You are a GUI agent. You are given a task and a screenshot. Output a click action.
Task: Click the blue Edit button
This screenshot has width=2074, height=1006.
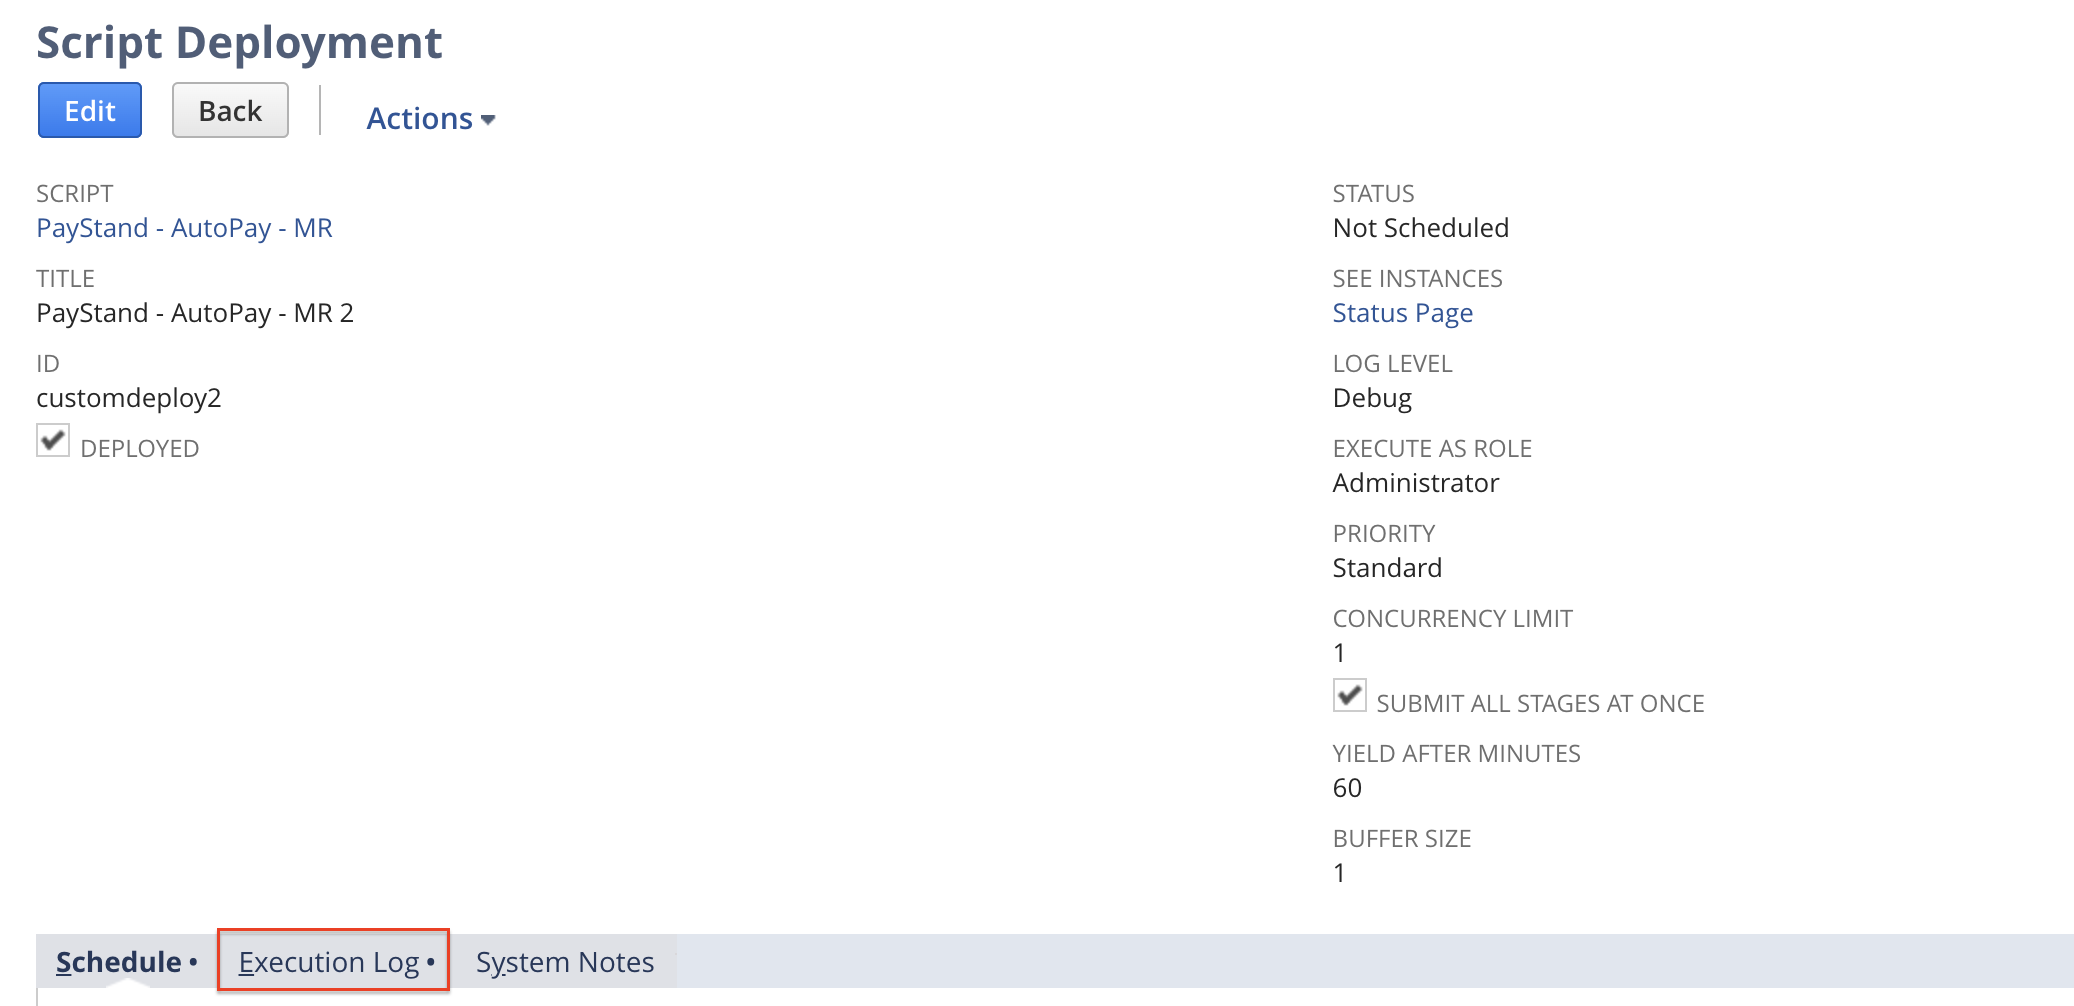click(x=90, y=110)
